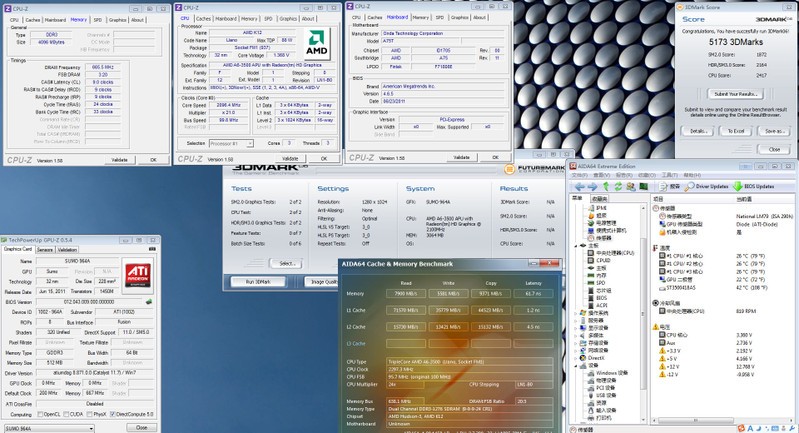Click the ATI Radeon logo in GPU-Z

coord(138,275)
